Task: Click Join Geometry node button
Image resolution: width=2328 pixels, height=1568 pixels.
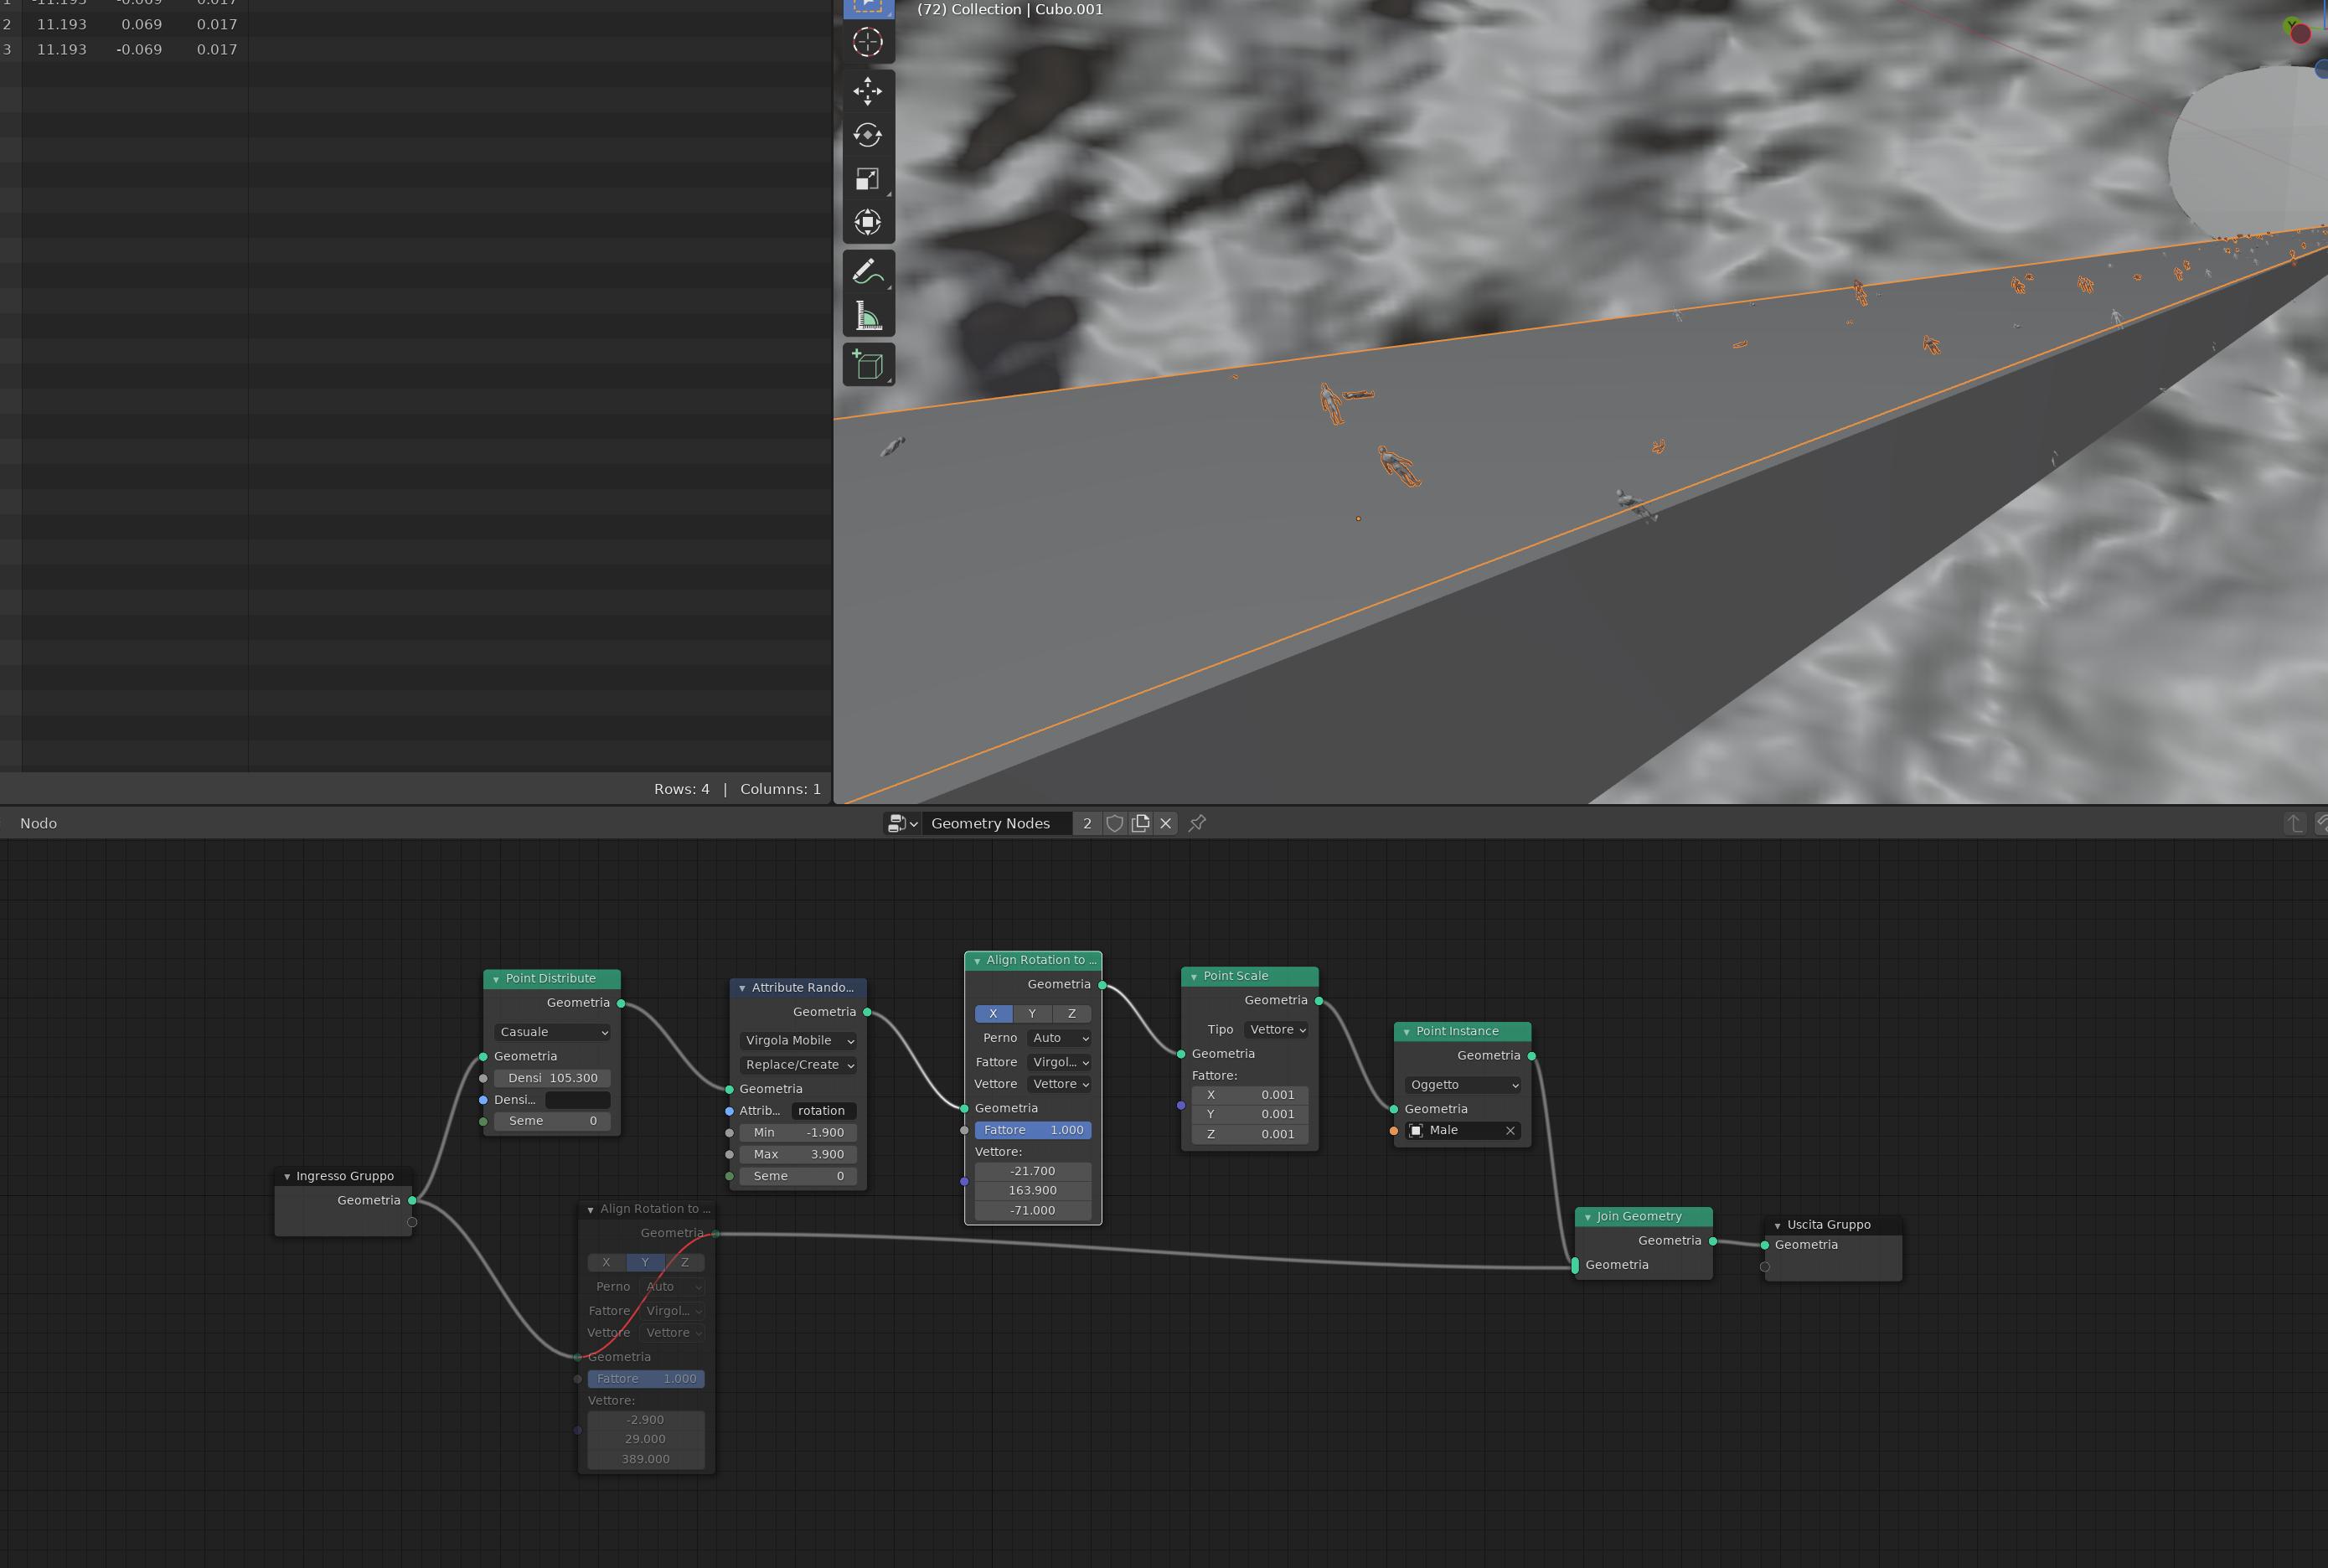Action: pos(1639,1215)
